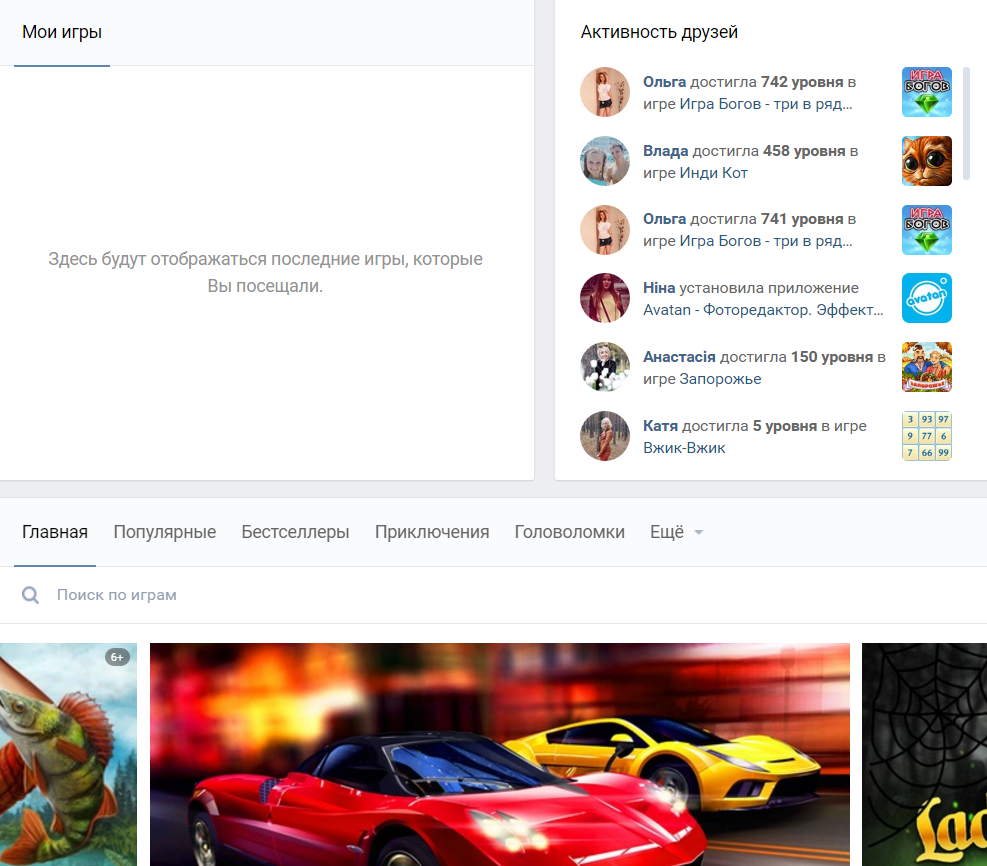Open Катя's profile avatar
The image size is (987, 866).
click(605, 436)
